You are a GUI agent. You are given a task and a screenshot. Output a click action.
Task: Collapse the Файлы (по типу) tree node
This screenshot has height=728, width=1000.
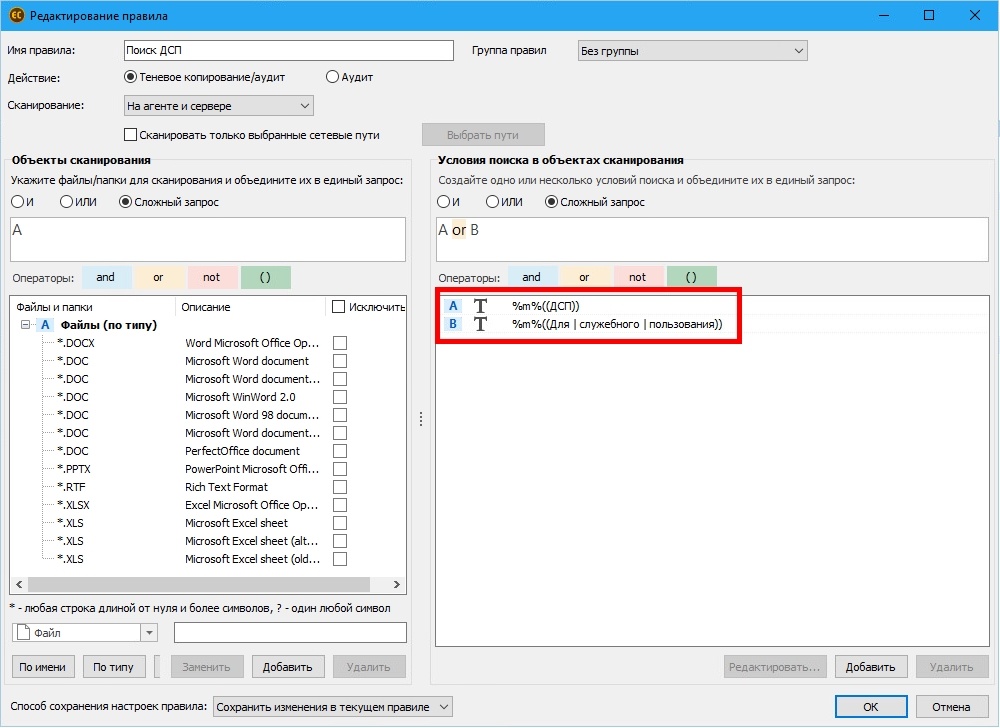pos(26,324)
